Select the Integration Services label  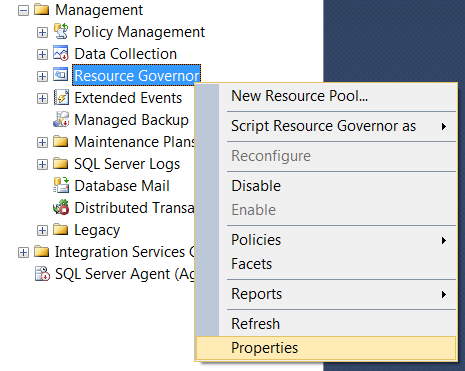tap(125, 252)
